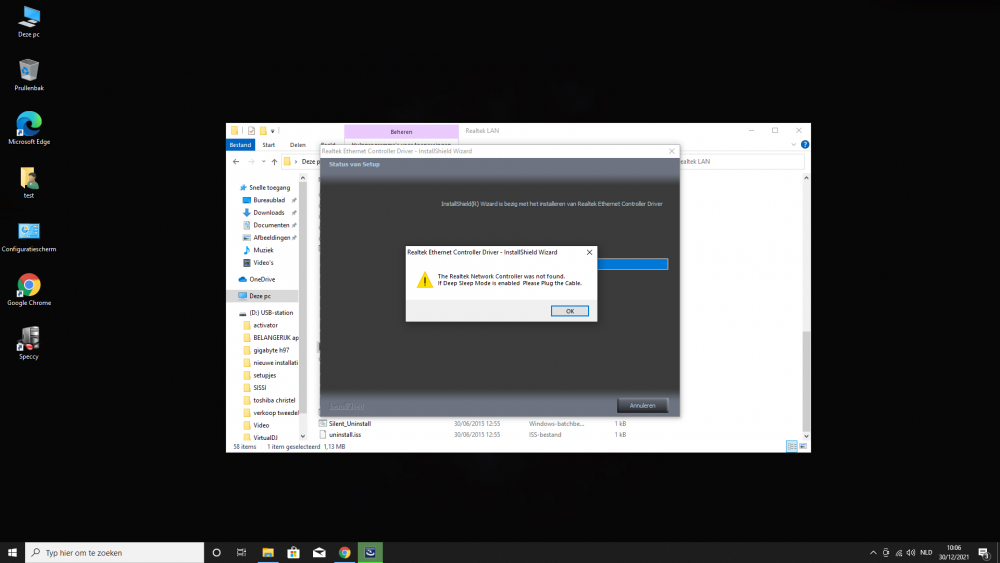Open the gigabyte h97 folder
The height and width of the screenshot is (563, 1000).
(x=271, y=350)
